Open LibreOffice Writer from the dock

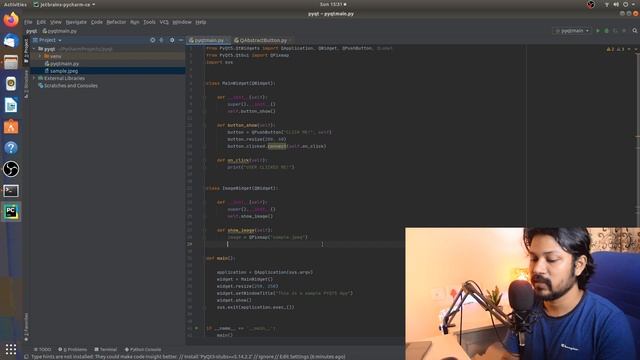pos(11,105)
